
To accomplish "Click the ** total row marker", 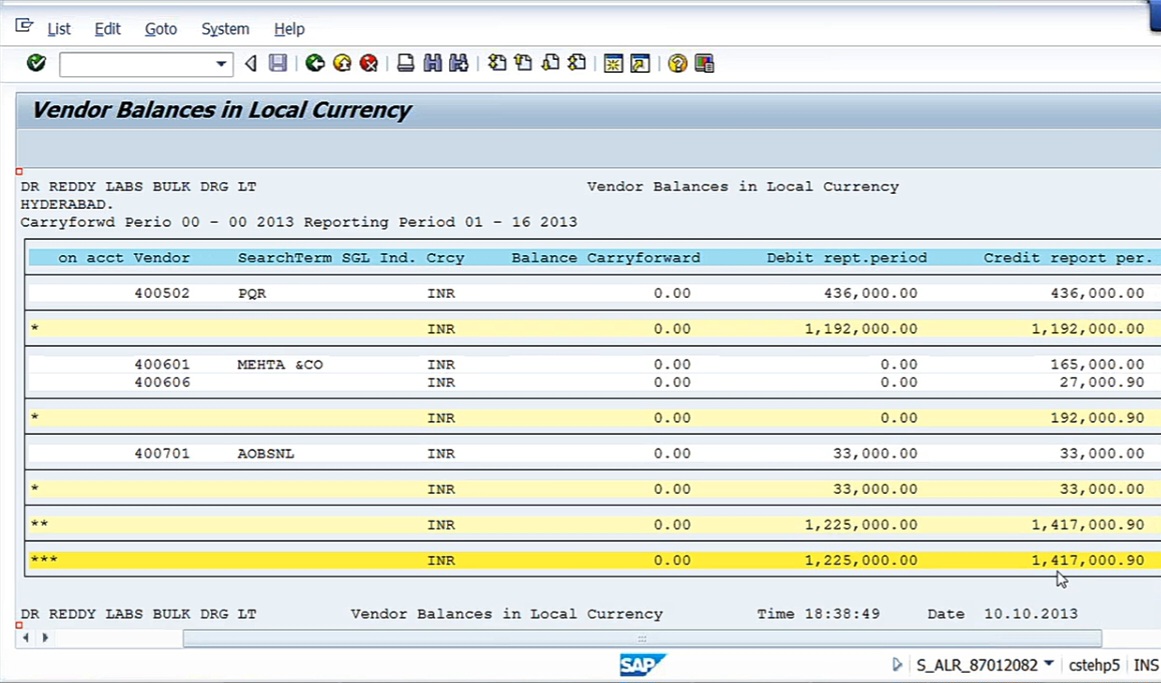I will [x=39, y=524].
